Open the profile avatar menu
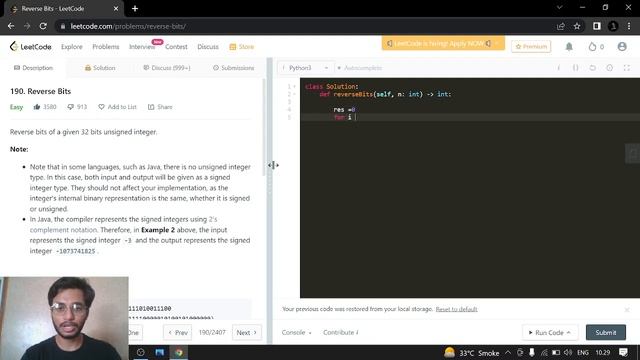This screenshot has width=640, height=360. [x=622, y=47]
